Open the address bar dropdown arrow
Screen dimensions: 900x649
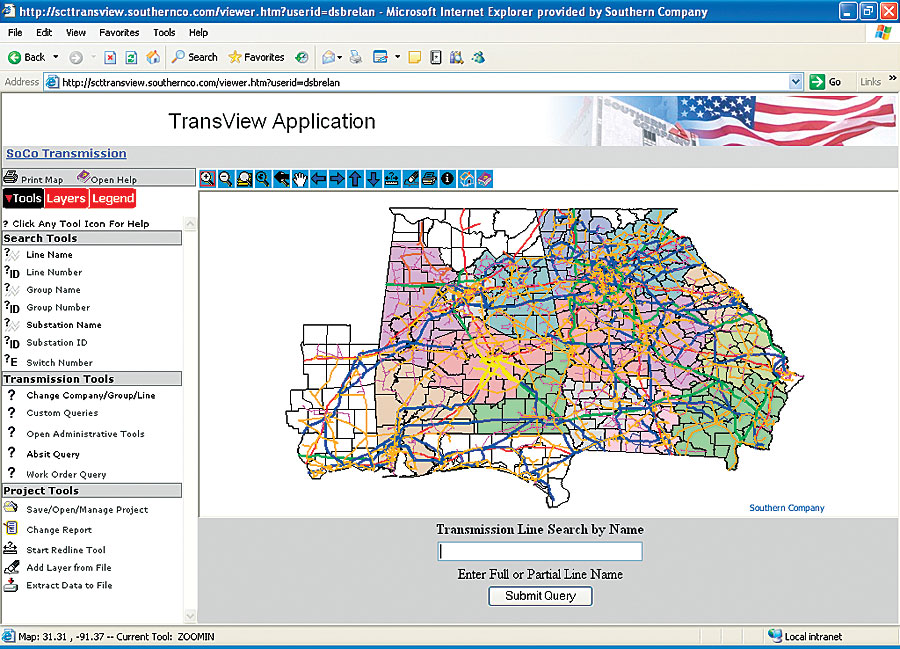pos(795,82)
